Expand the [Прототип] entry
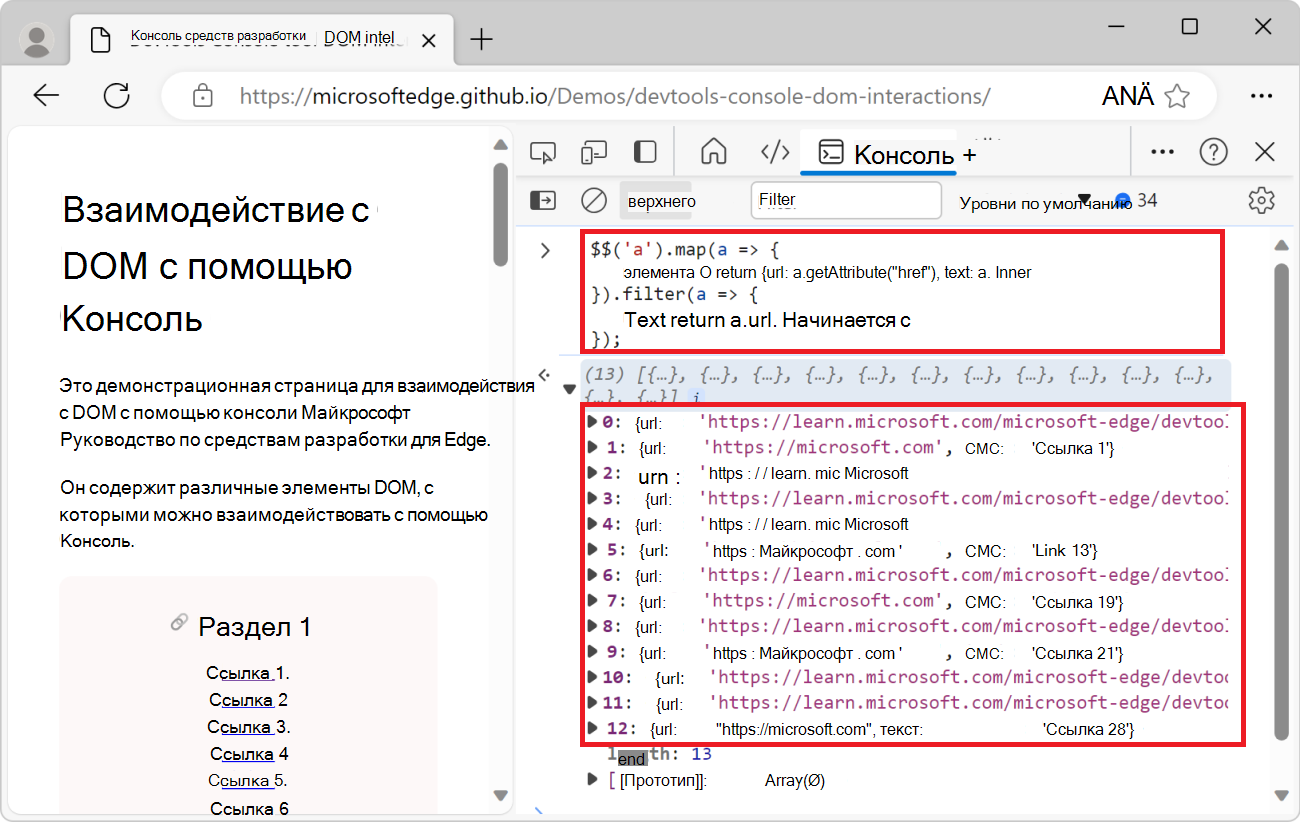The image size is (1300, 822). pos(592,780)
